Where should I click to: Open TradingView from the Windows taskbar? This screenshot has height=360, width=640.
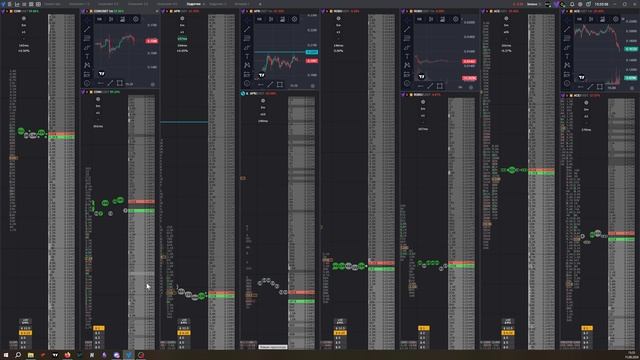click(55, 355)
